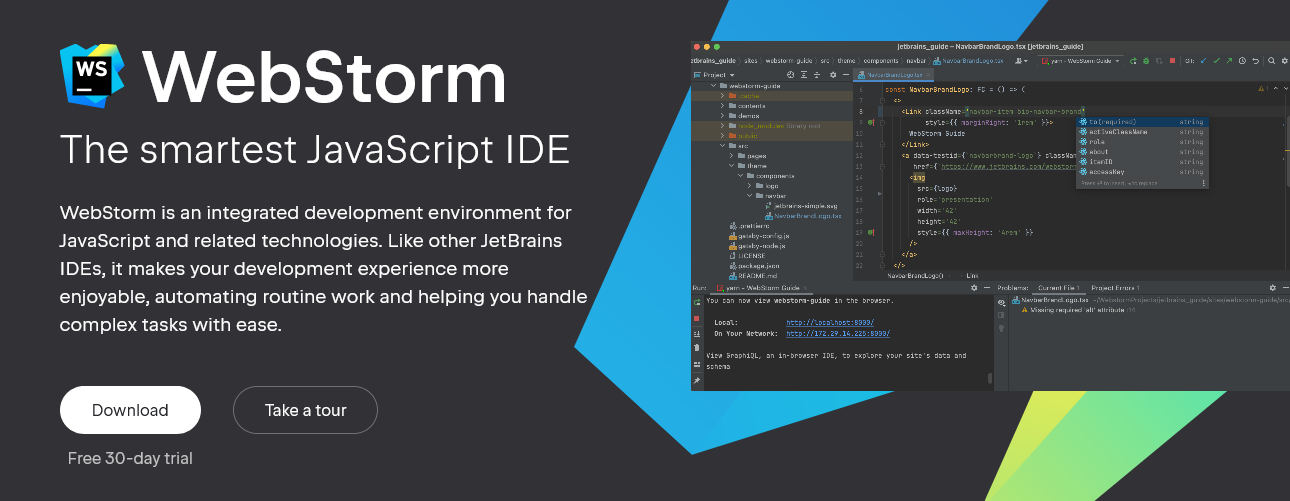Open the 172.29.14.225:8000 network link
Image resolution: width=1290 pixels, height=501 pixels.
point(838,333)
